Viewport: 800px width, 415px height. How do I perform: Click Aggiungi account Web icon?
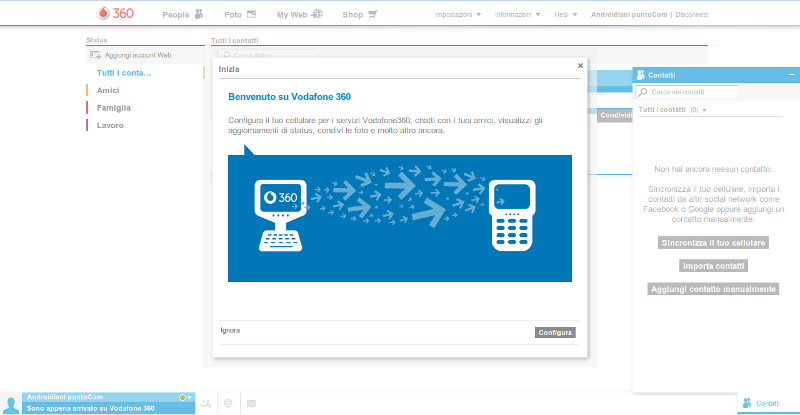tap(95, 56)
